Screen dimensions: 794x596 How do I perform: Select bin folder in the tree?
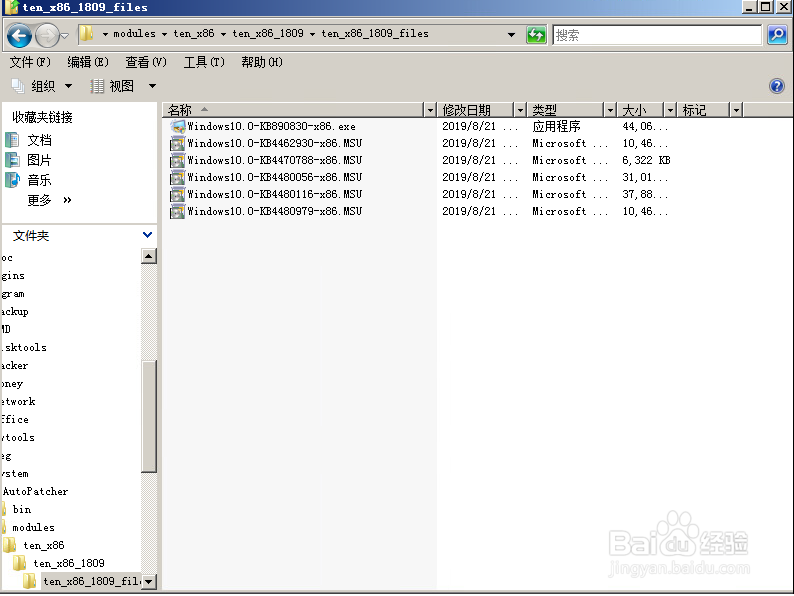click(x=21, y=509)
